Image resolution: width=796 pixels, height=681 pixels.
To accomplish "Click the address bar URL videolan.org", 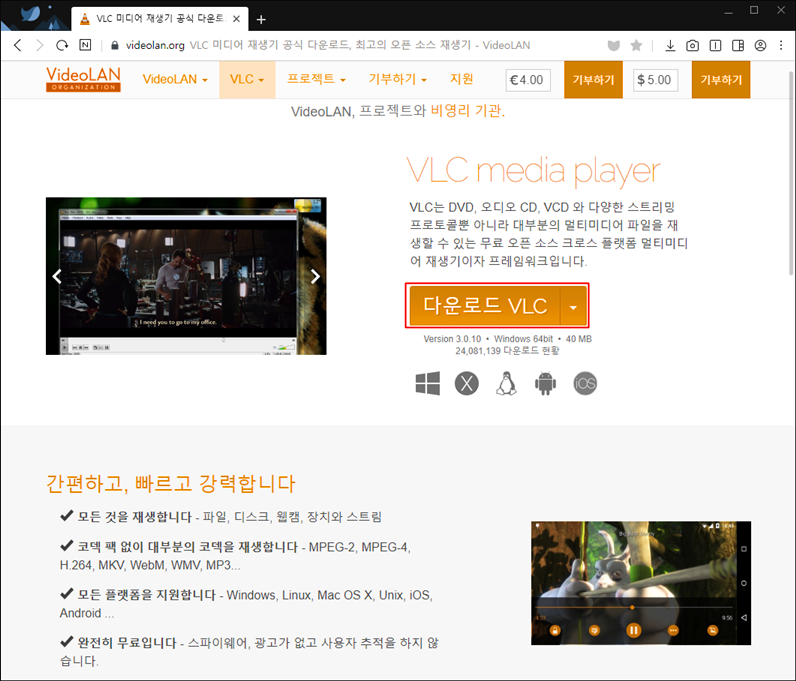I will pyautogui.click(x=155, y=45).
